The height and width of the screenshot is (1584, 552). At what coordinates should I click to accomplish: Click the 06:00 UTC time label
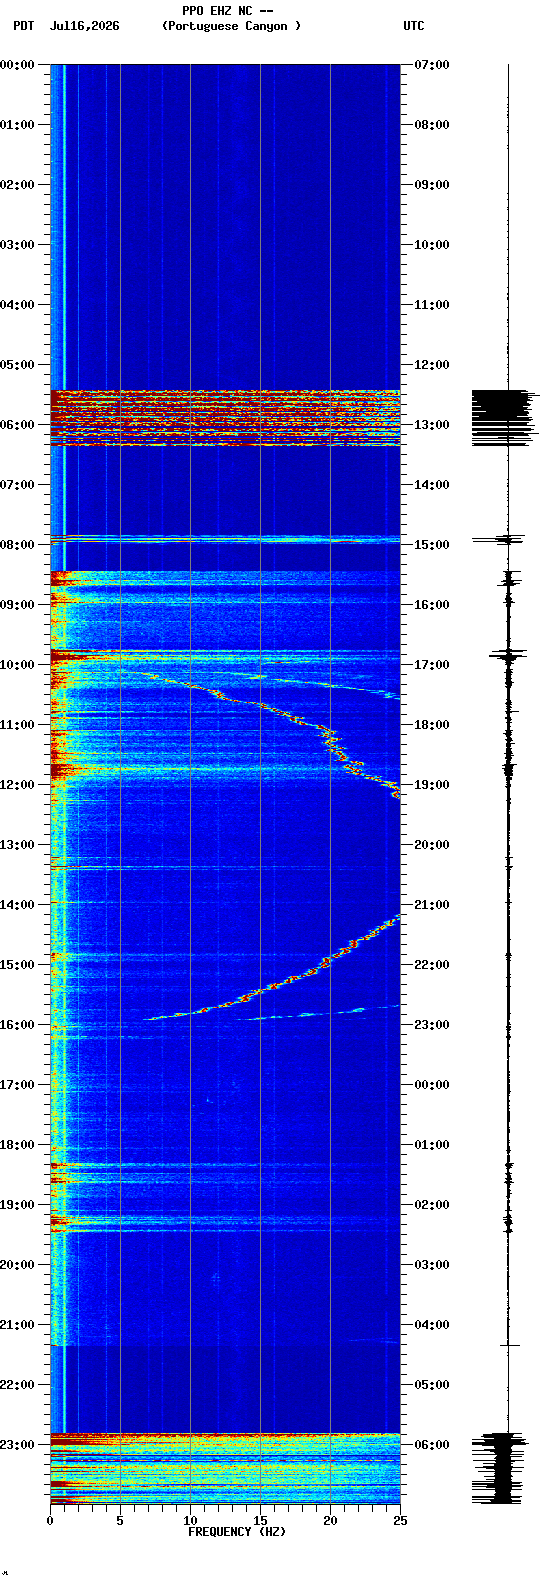click(432, 1445)
